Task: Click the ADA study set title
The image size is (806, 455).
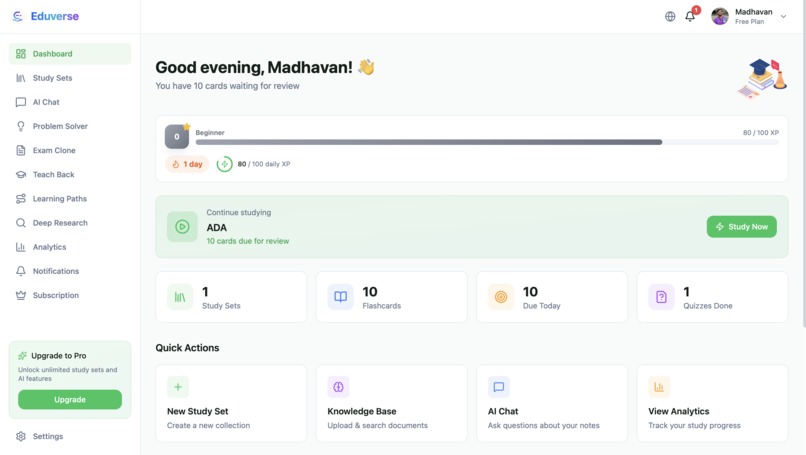Action: click(216, 227)
